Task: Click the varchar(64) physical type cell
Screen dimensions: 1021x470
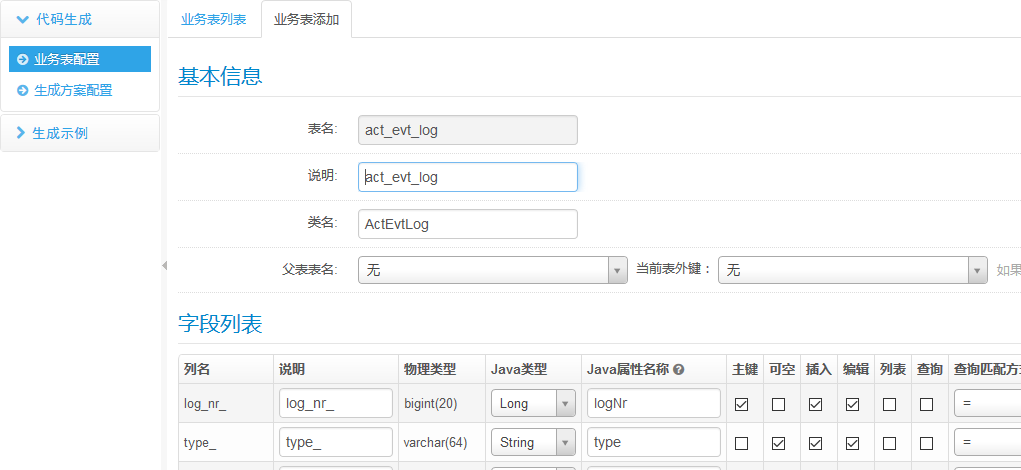Action: 441,443
